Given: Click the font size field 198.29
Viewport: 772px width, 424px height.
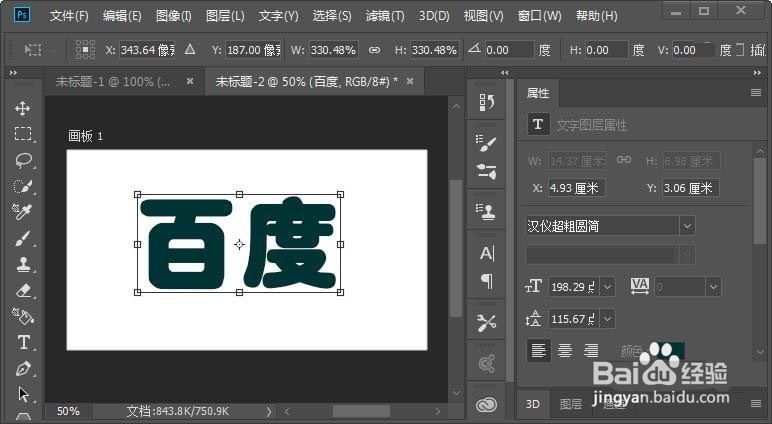Looking at the screenshot, I should pyautogui.click(x=574, y=287).
